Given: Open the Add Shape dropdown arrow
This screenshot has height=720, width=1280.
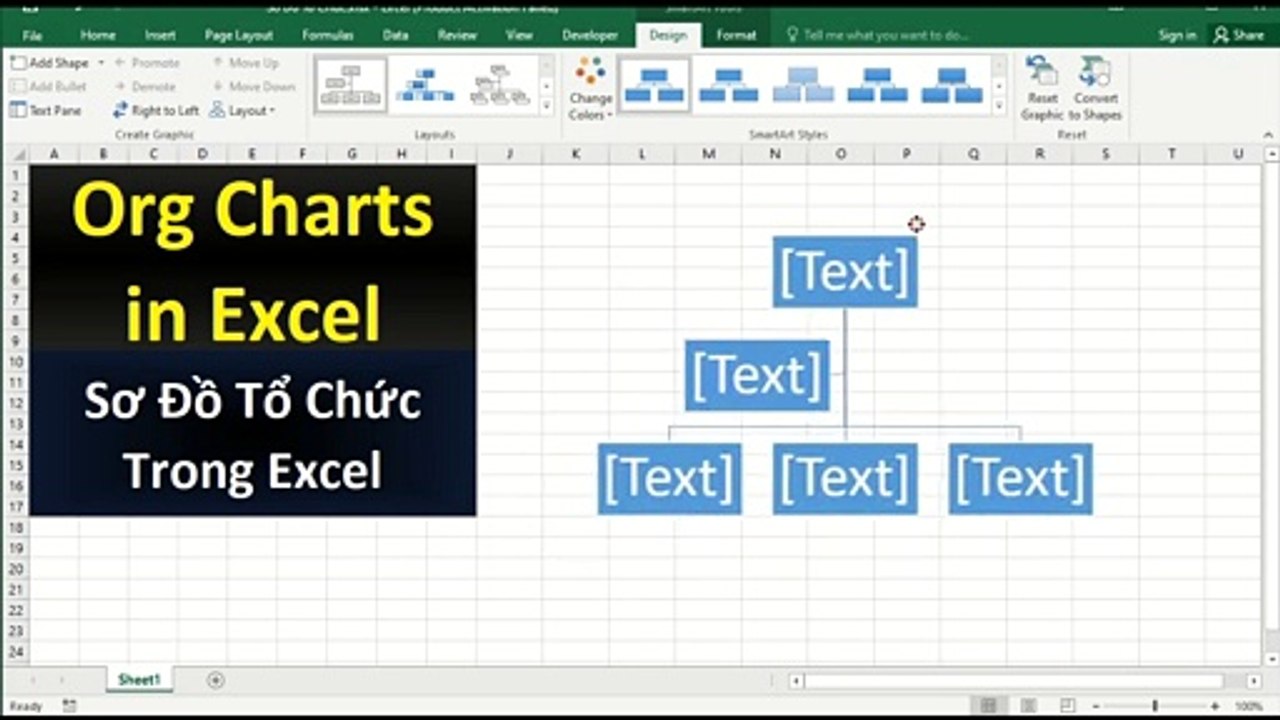Looking at the screenshot, I should pyautogui.click(x=101, y=63).
